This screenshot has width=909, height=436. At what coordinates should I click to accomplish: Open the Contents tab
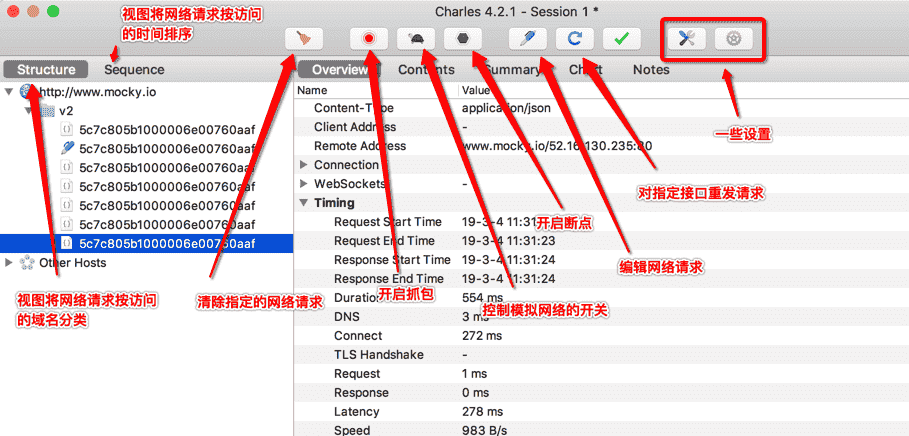(x=426, y=70)
